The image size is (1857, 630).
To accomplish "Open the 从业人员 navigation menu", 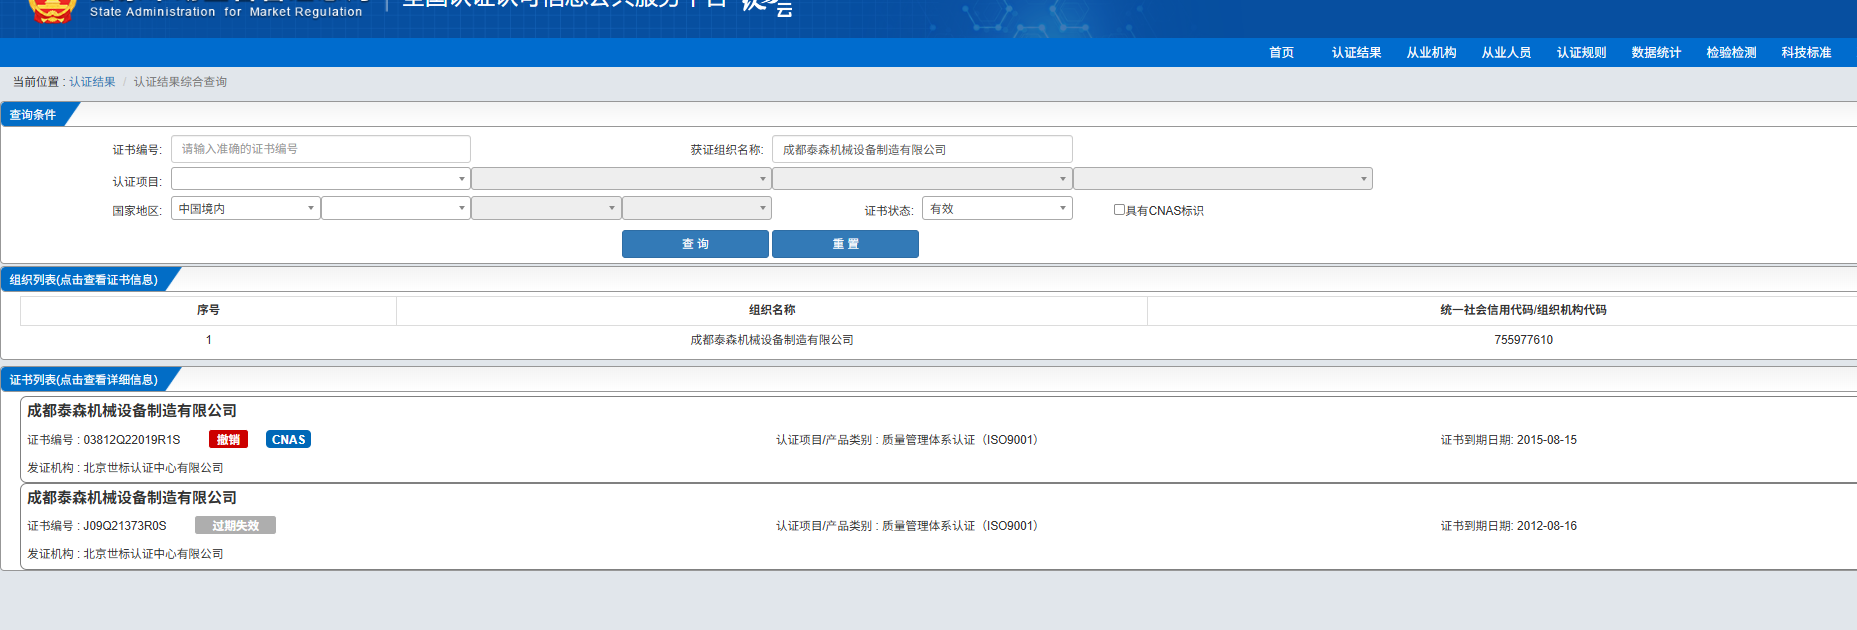I will click(1506, 53).
